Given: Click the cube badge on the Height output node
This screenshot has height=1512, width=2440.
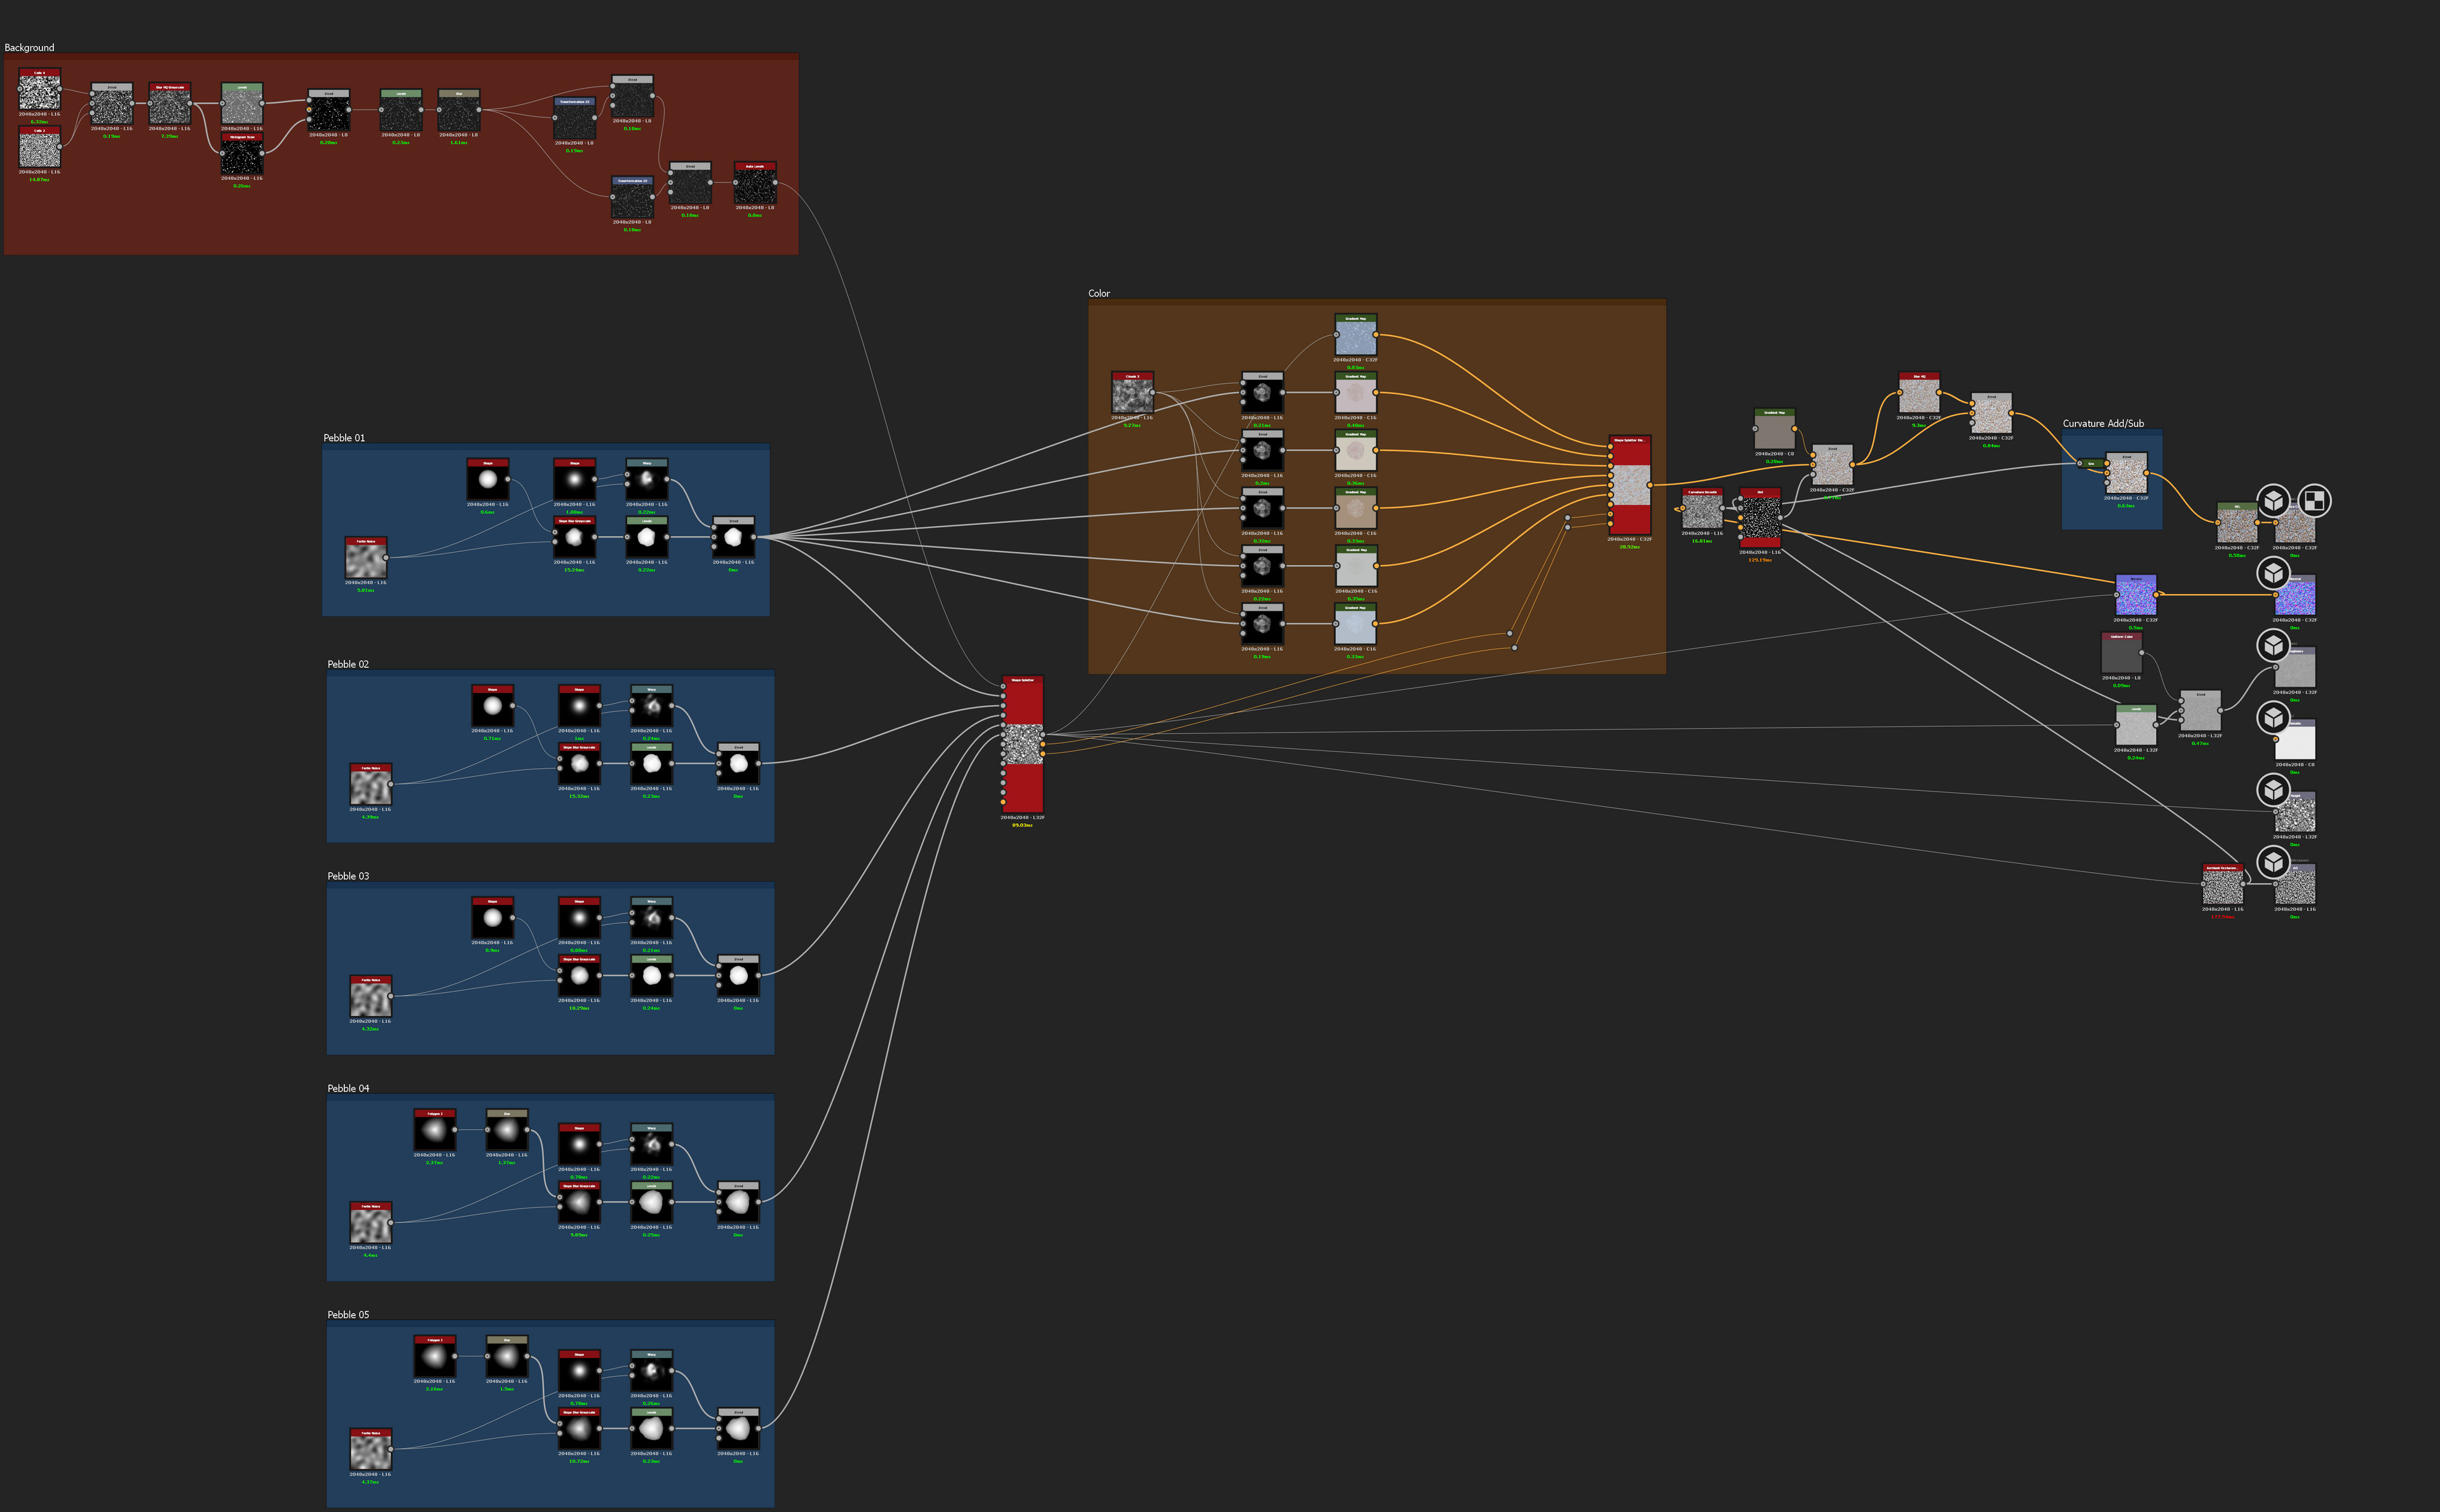Looking at the screenshot, I should (x=2273, y=789).
